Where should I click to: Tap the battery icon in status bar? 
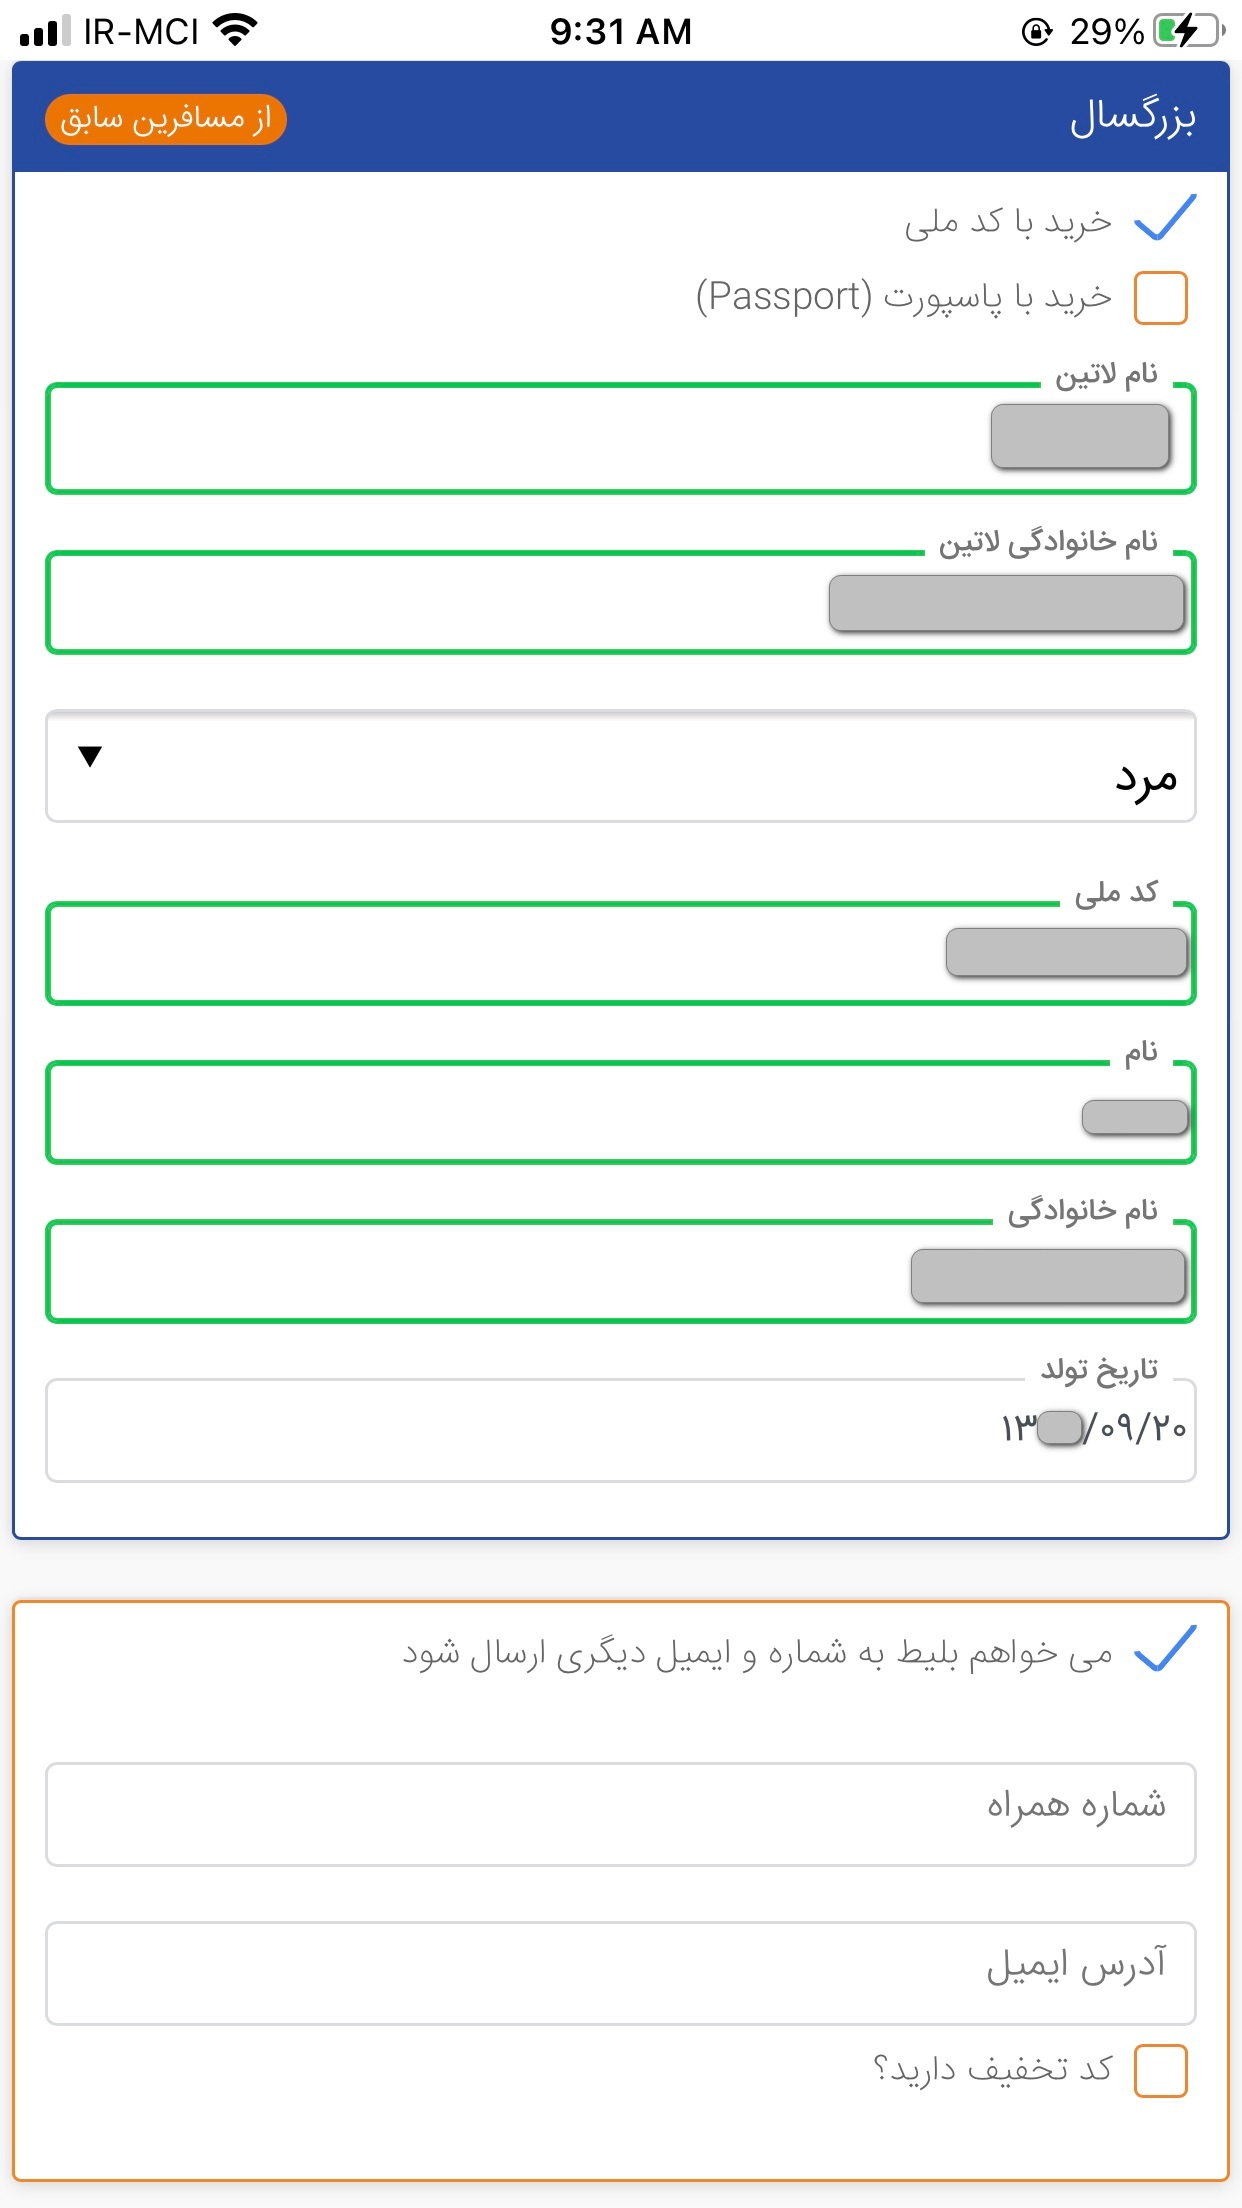1188,32
